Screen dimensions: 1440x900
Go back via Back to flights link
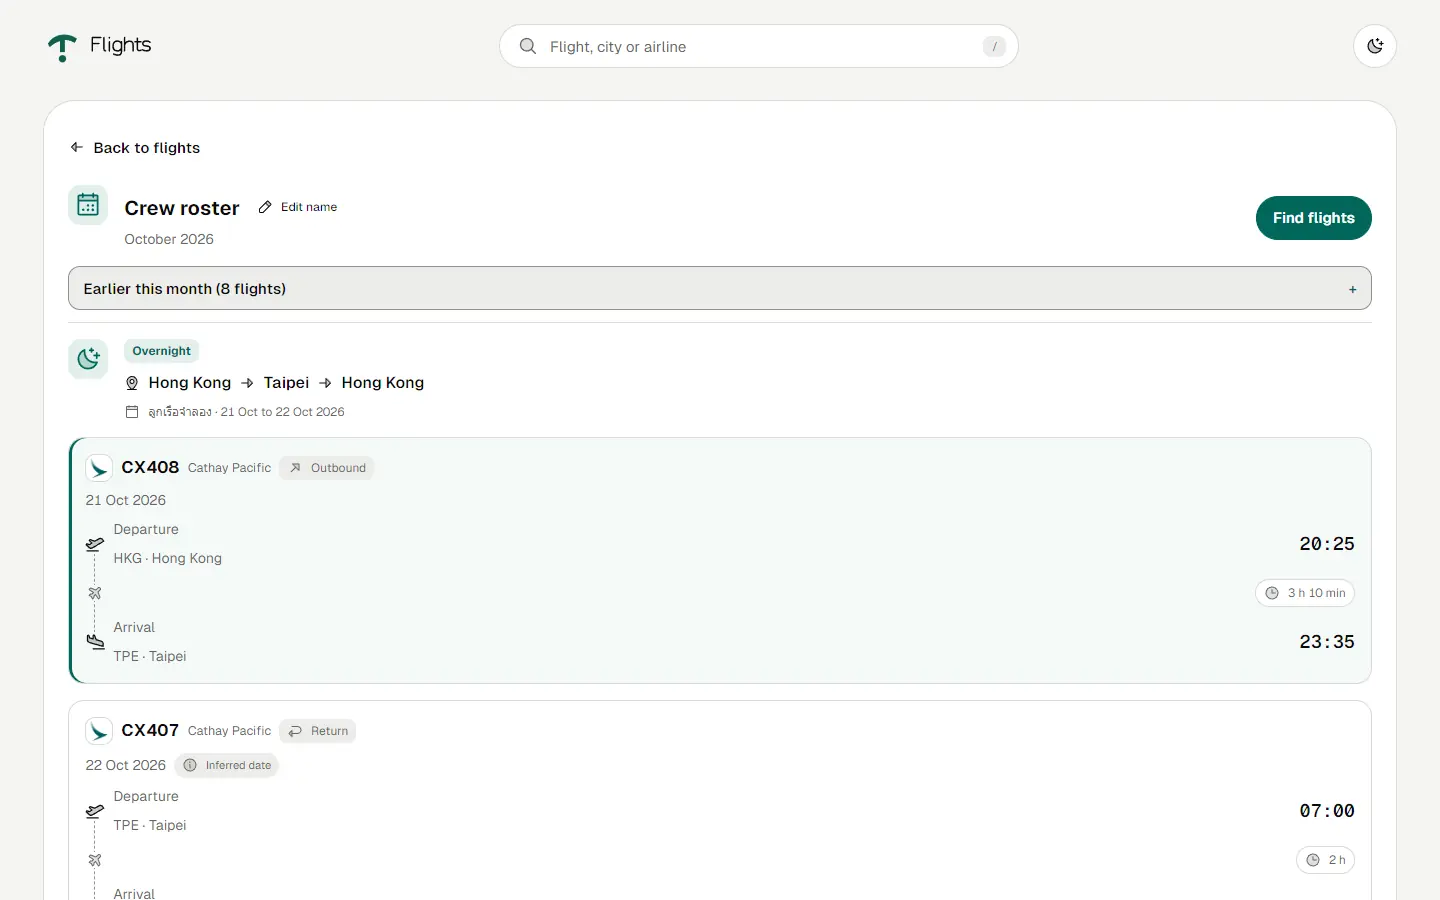coord(134,148)
